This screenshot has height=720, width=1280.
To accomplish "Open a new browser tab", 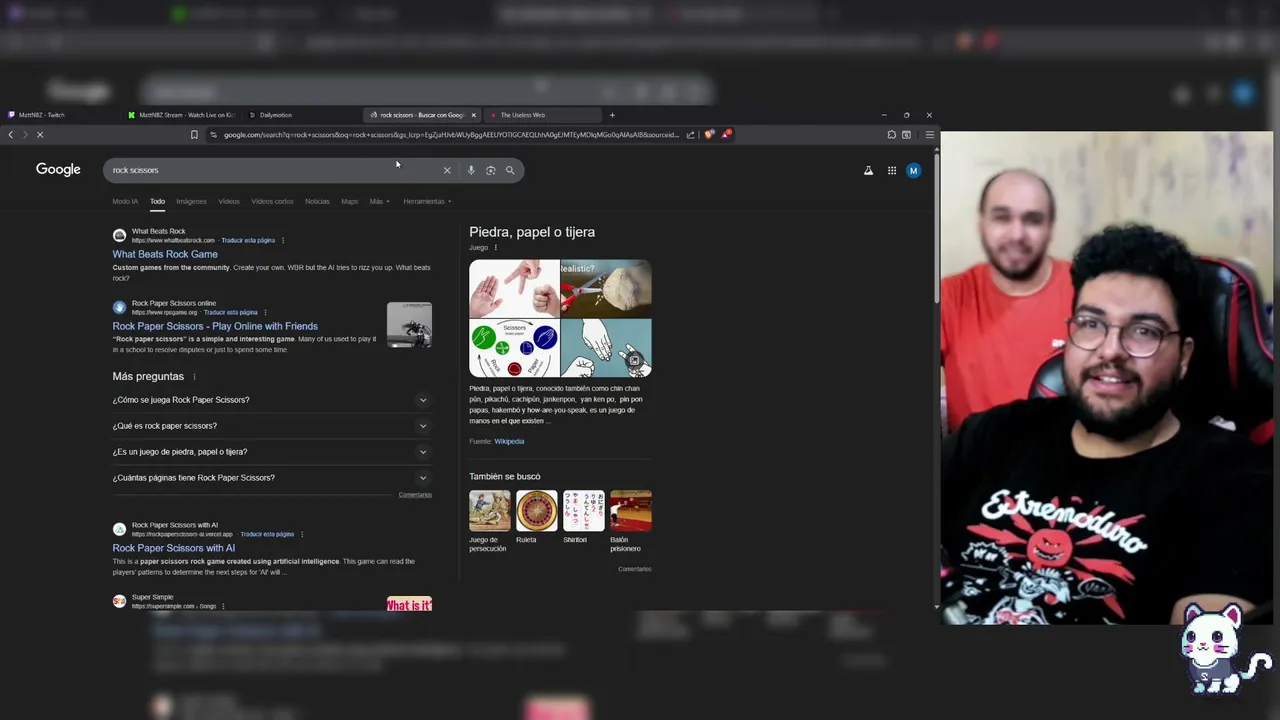I will click(x=612, y=115).
